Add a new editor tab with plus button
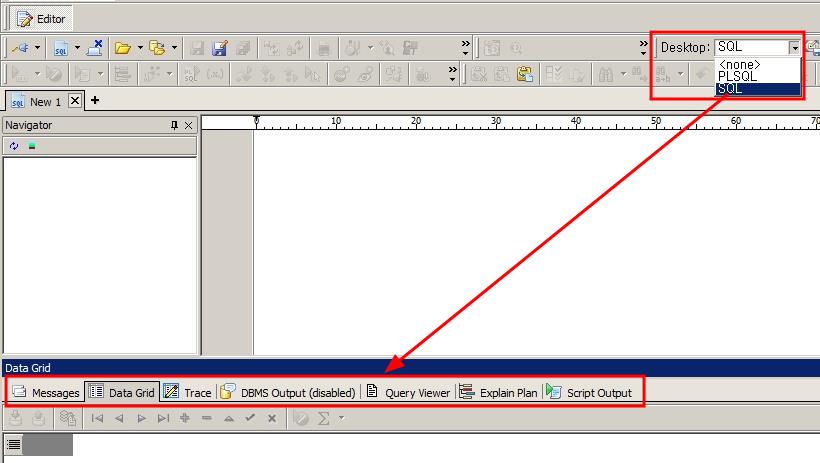Screen dimensions: 820x463 point(95,101)
